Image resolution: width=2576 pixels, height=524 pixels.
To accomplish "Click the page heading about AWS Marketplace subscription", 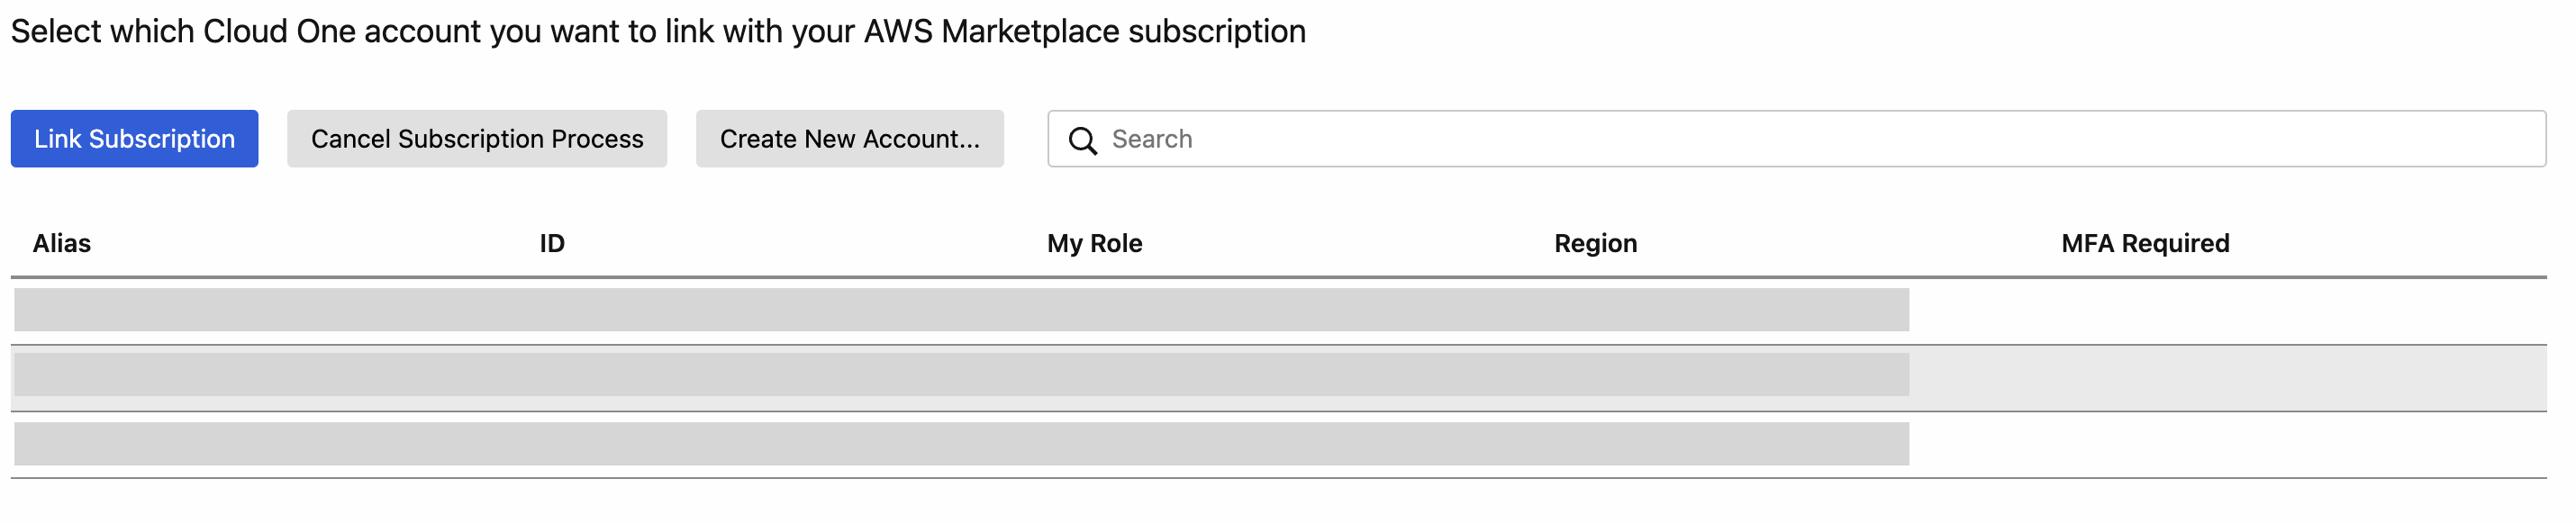I will pyautogui.click(x=658, y=31).
